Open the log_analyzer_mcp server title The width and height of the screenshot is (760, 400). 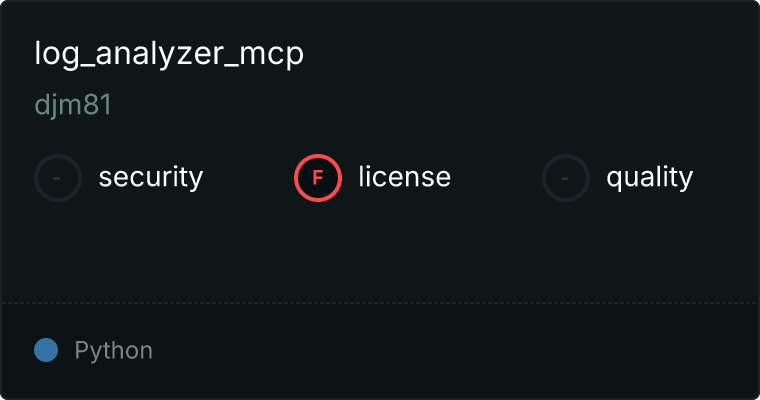click(x=169, y=54)
